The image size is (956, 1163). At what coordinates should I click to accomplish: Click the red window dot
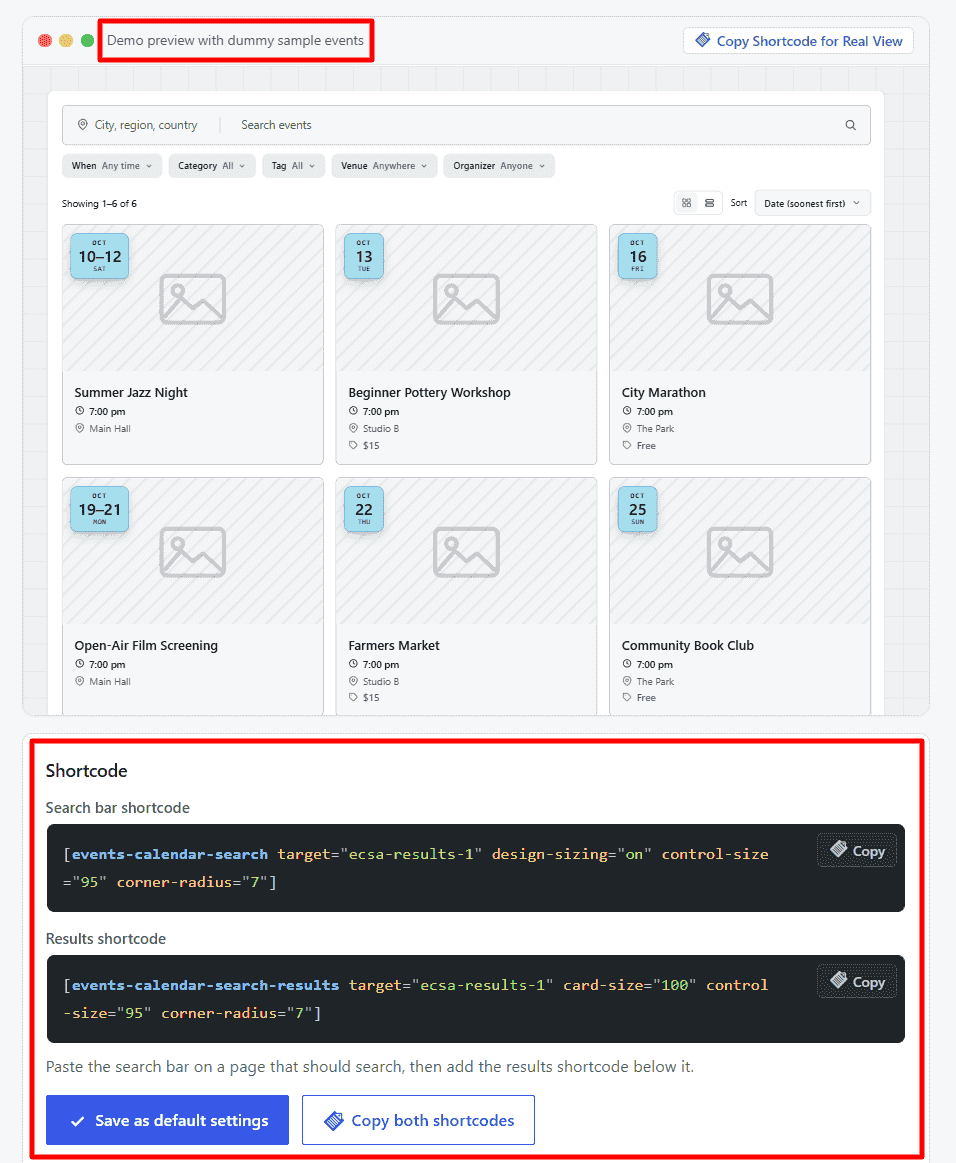pyautogui.click(x=45, y=40)
